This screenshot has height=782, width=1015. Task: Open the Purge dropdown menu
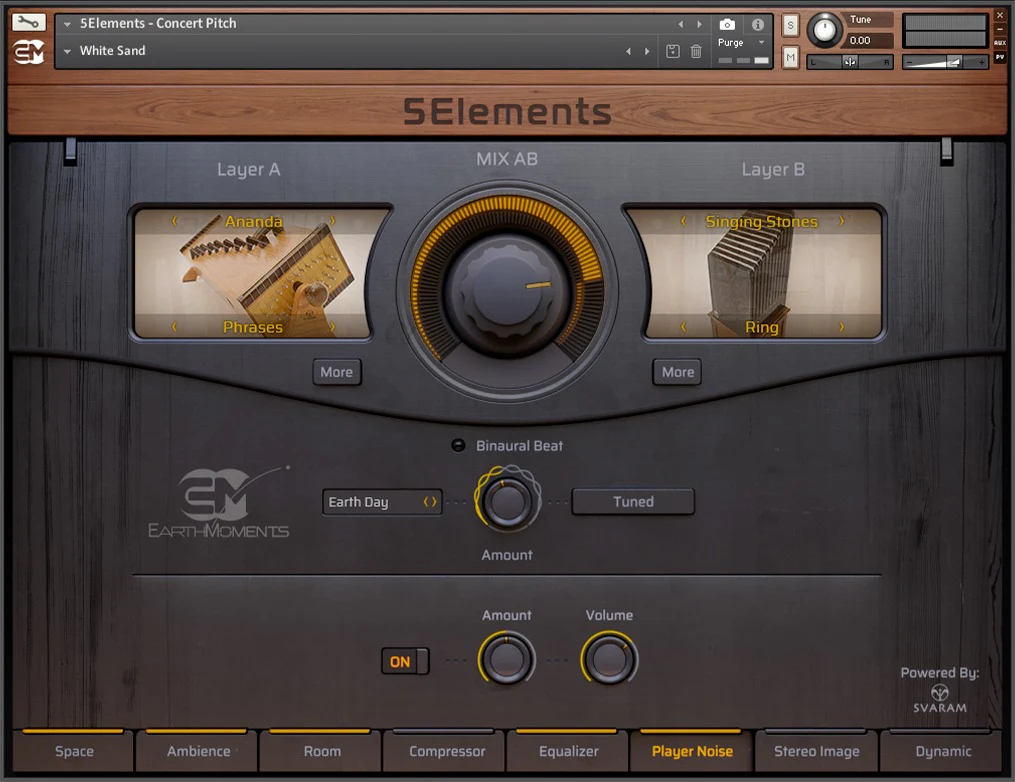[x=761, y=42]
